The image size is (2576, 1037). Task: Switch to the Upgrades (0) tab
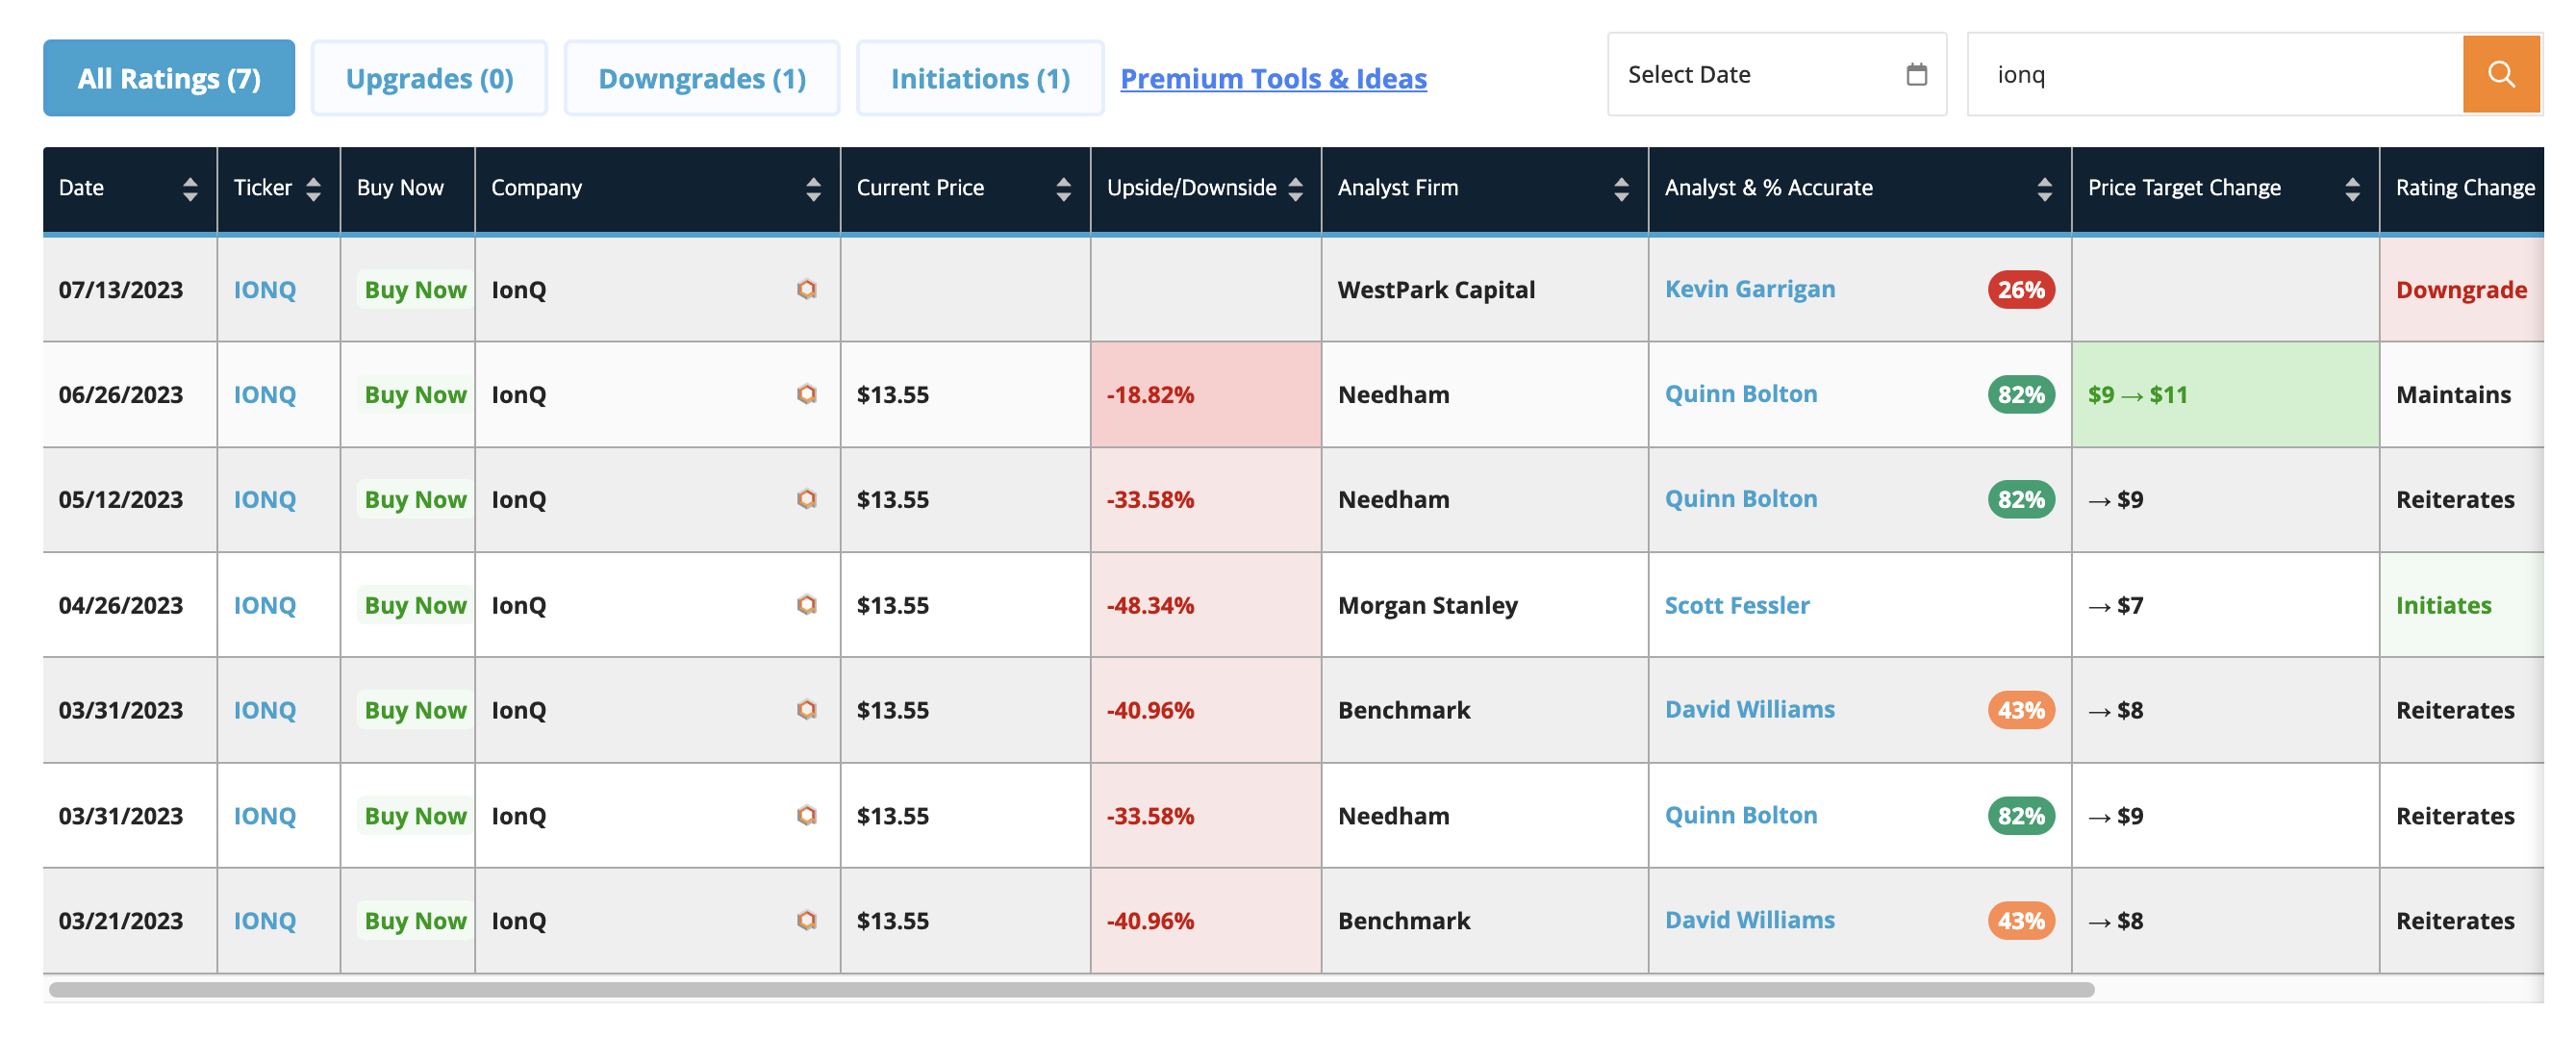pos(429,78)
